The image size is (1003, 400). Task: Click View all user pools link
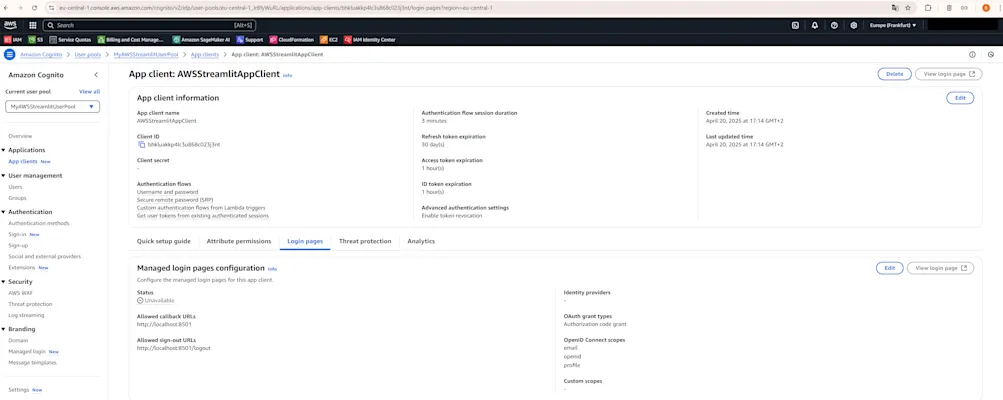click(x=89, y=92)
